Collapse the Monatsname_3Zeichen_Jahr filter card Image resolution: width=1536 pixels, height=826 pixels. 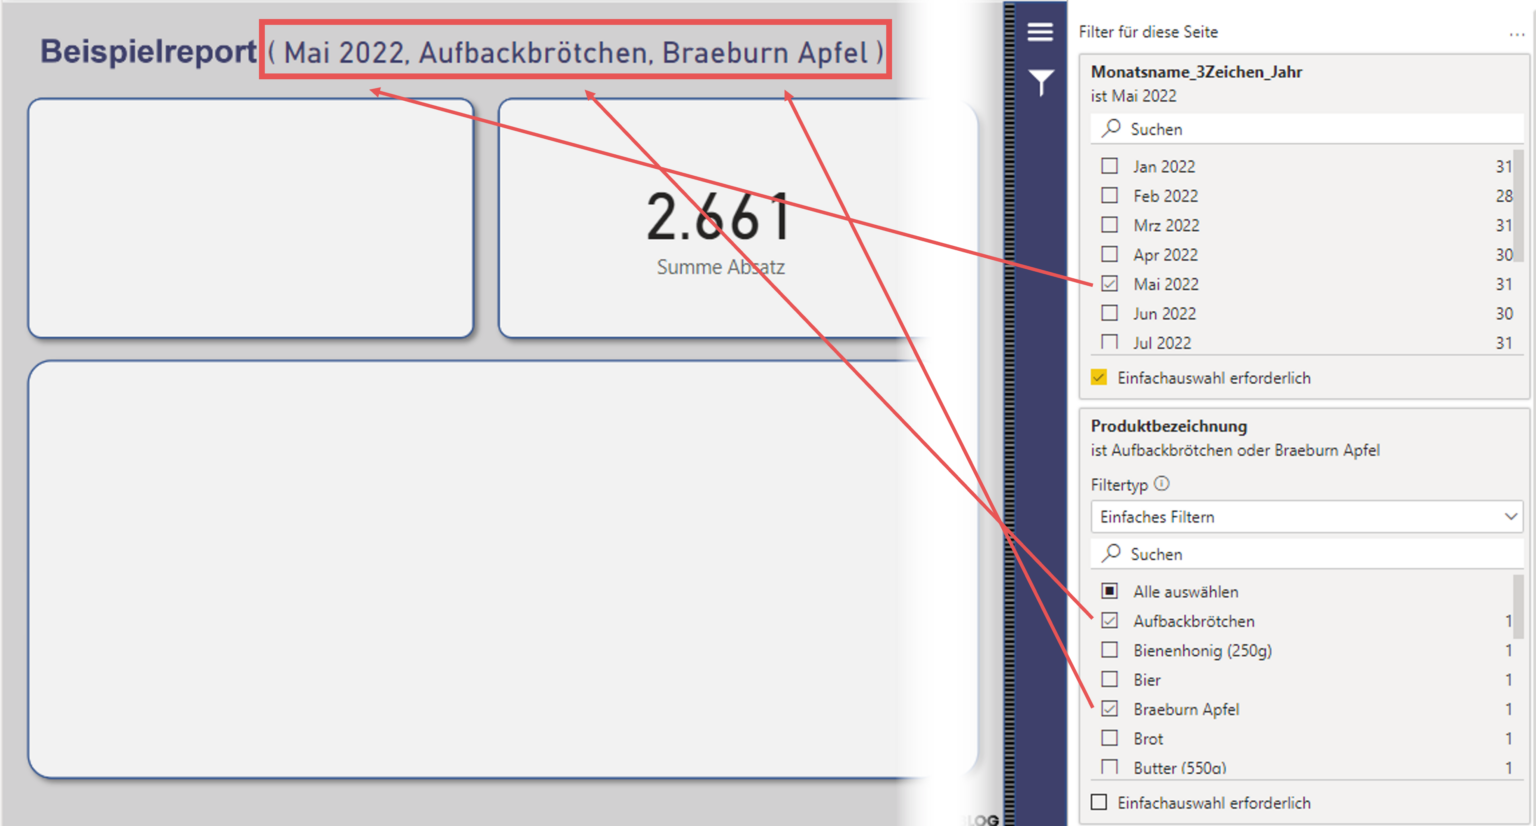[x=1200, y=72]
